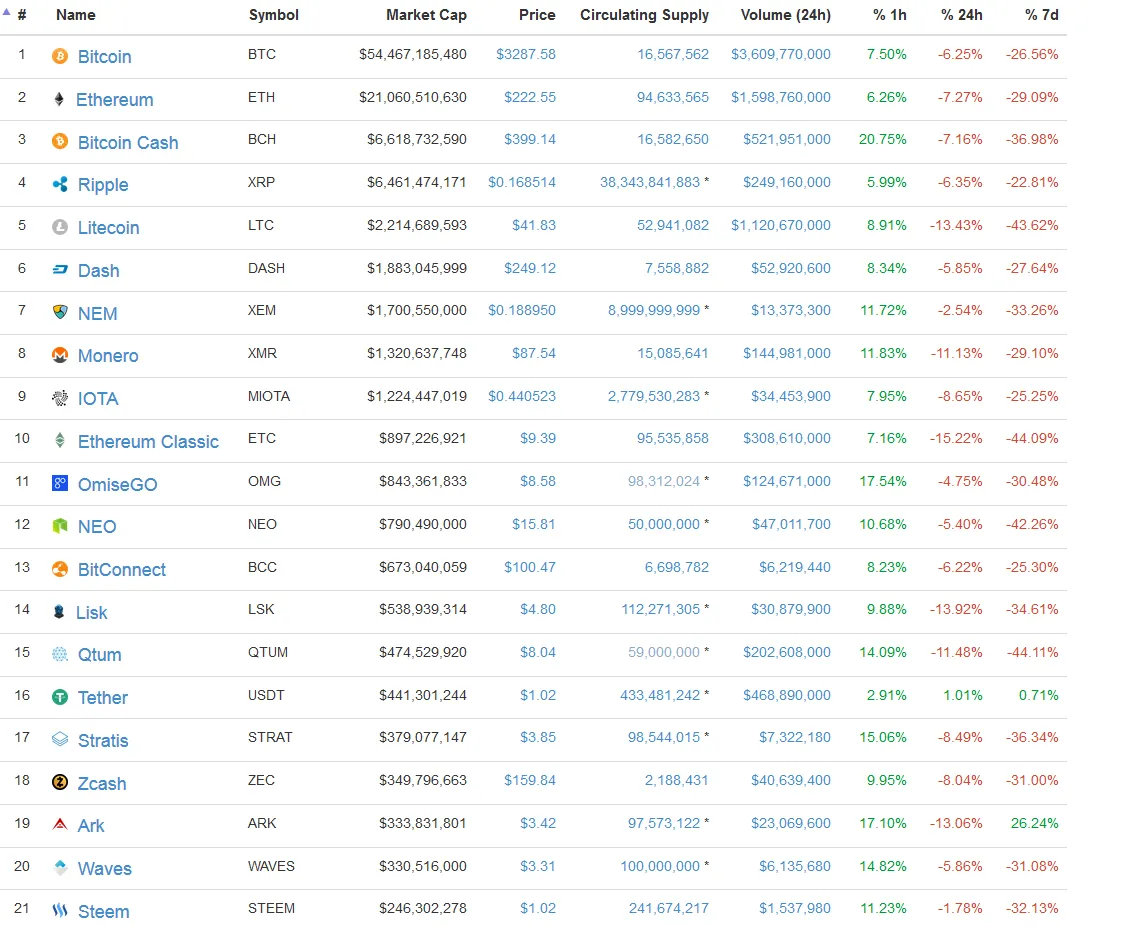Screen dimensions: 1128x931
Task: Open the Ripple name link
Action: (103, 185)
